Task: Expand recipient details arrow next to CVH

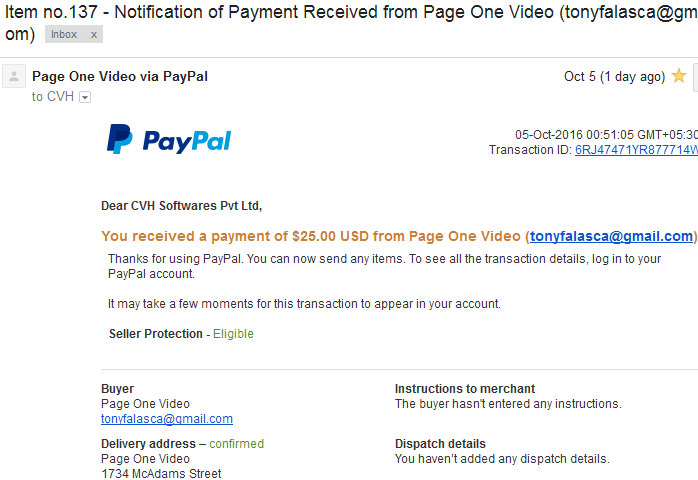Action: coord(85,97)
